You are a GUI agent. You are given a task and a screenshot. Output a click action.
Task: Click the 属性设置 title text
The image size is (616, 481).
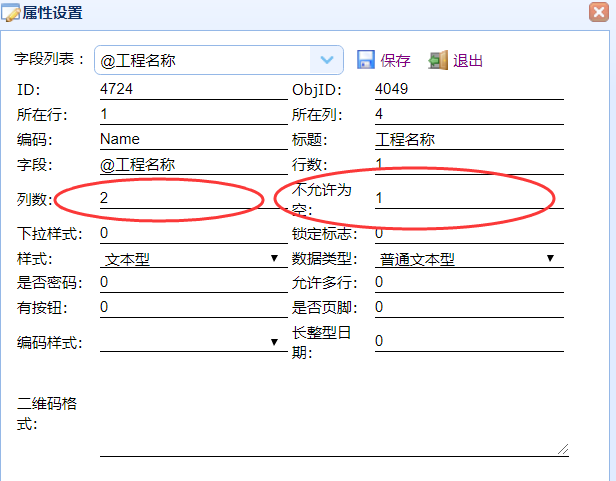[x=52, y=13]
